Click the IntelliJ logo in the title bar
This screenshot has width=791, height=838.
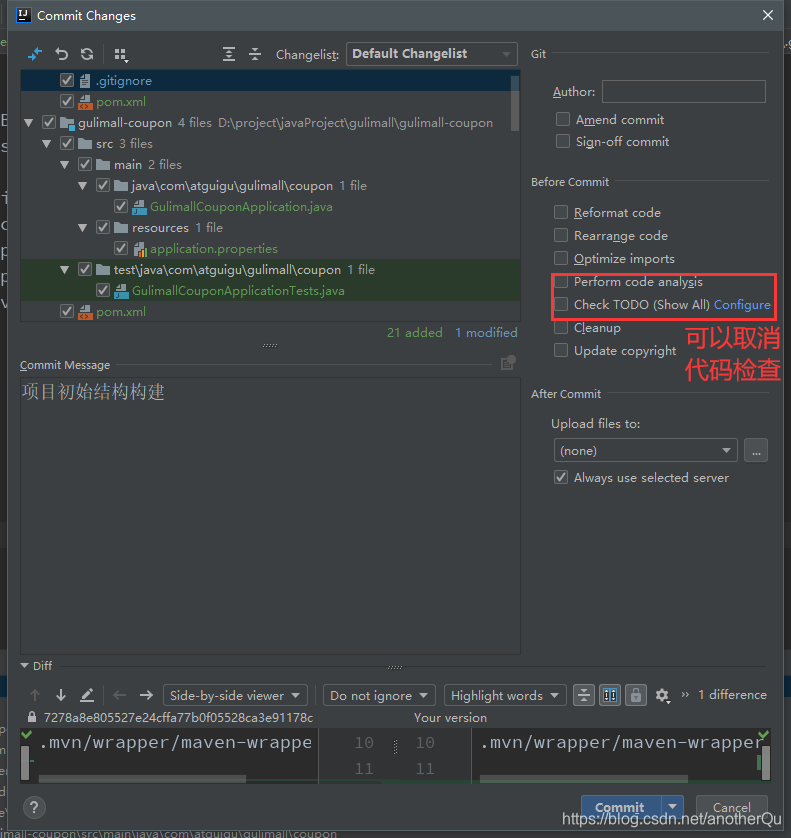click(24, 15)
